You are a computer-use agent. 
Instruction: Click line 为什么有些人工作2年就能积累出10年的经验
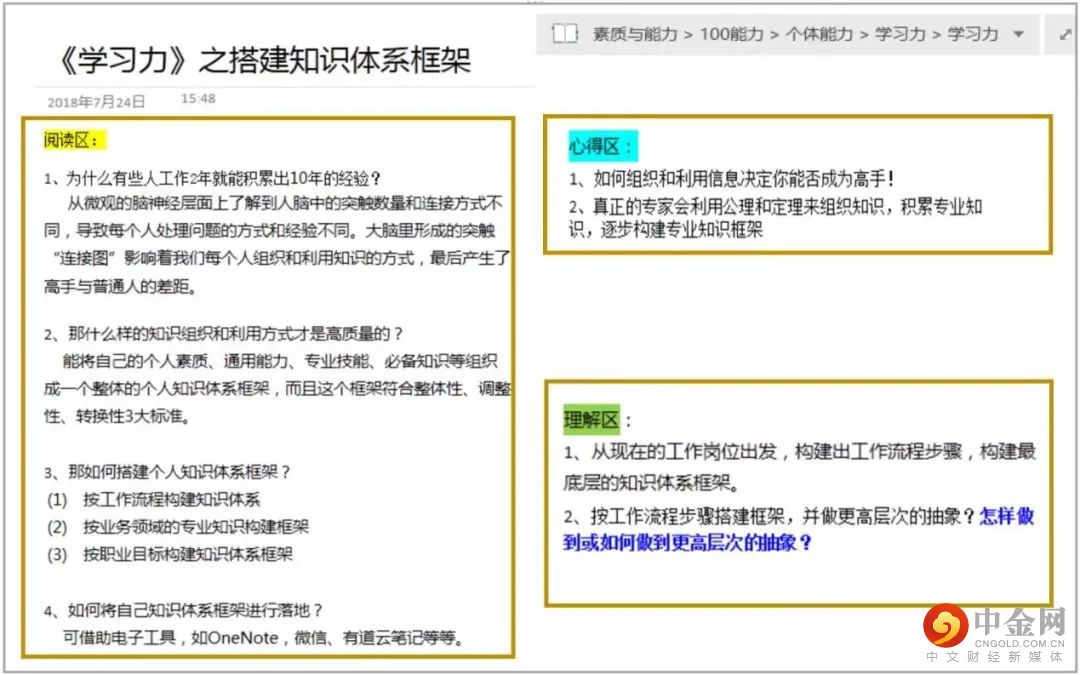point(213,178)
